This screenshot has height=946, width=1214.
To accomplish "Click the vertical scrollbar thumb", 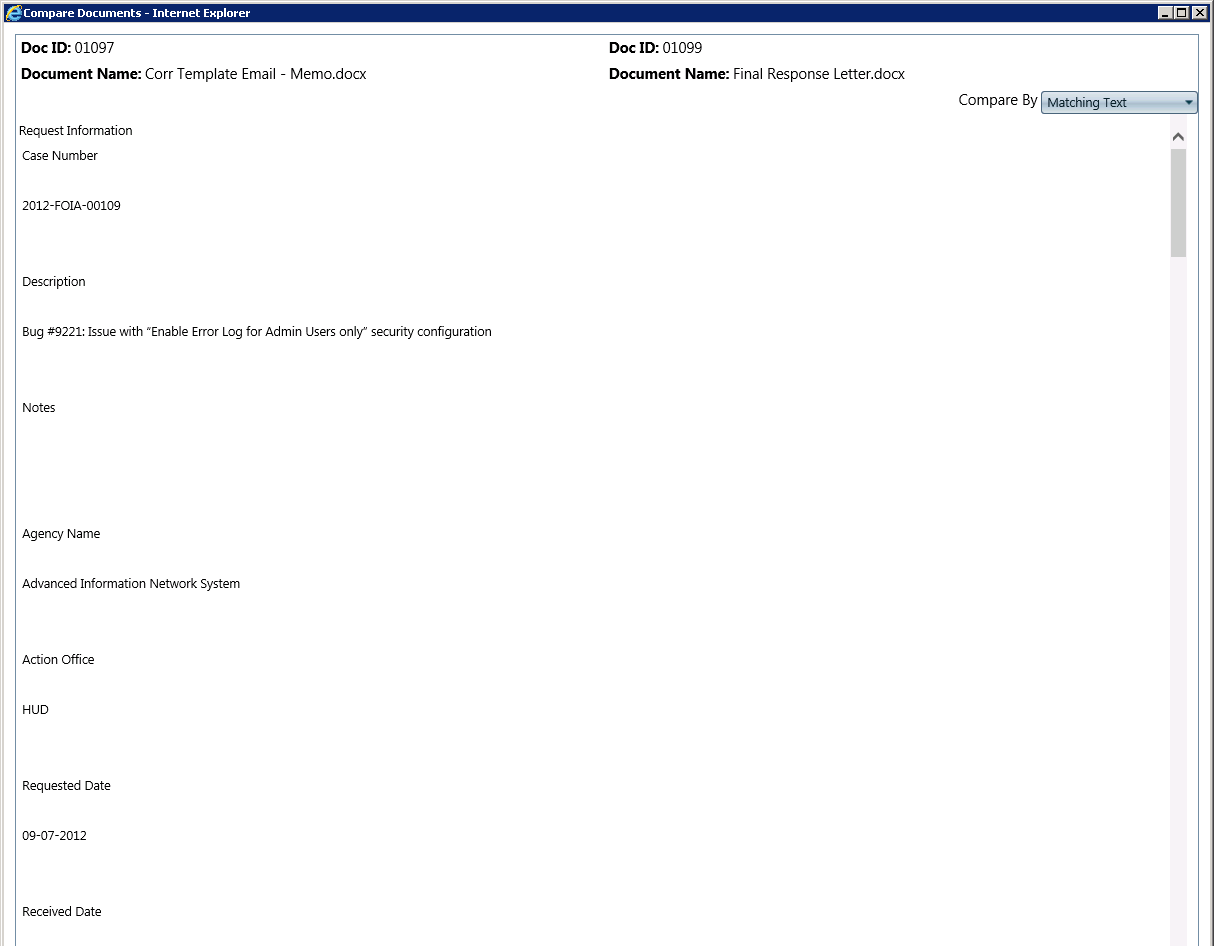I will pos(1178,202).
